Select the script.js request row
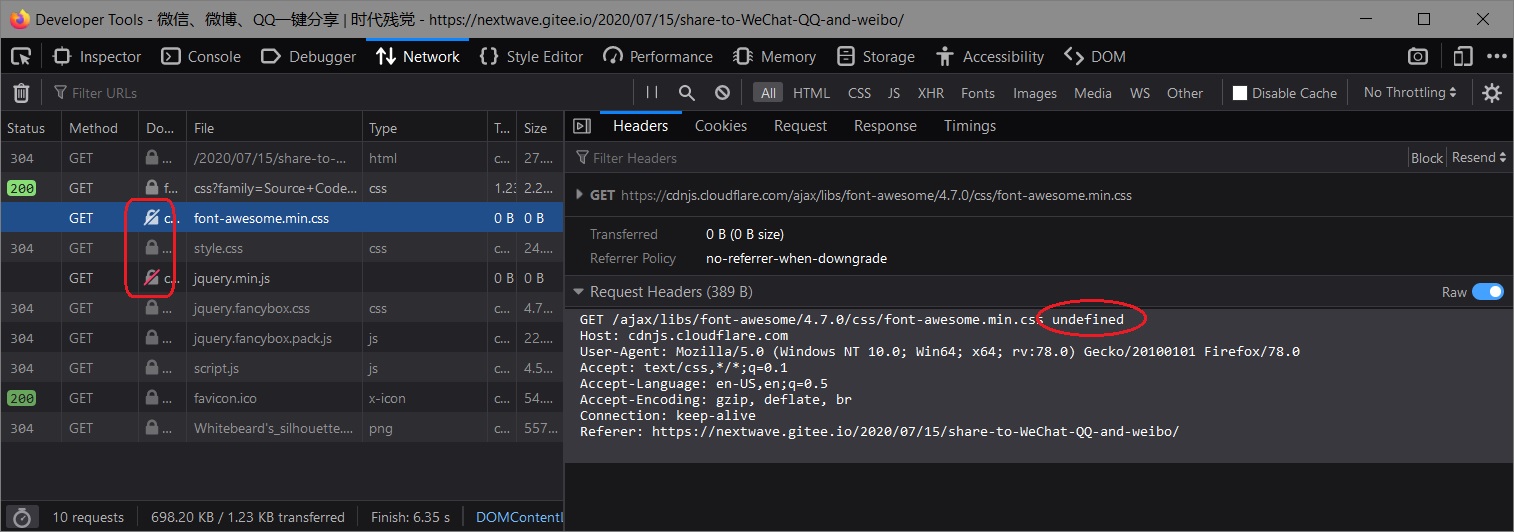Viewport: 1514px width, 532px height. click(282, 368)
